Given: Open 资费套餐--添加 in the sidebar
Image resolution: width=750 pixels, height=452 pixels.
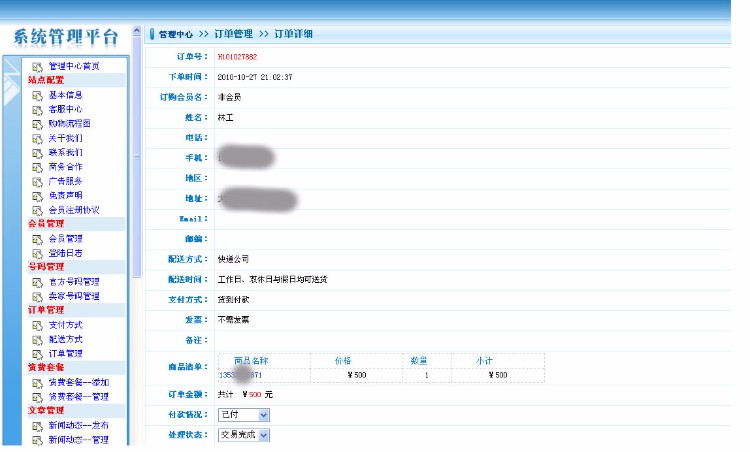Looking at the screenshot, I should (79, 382).
